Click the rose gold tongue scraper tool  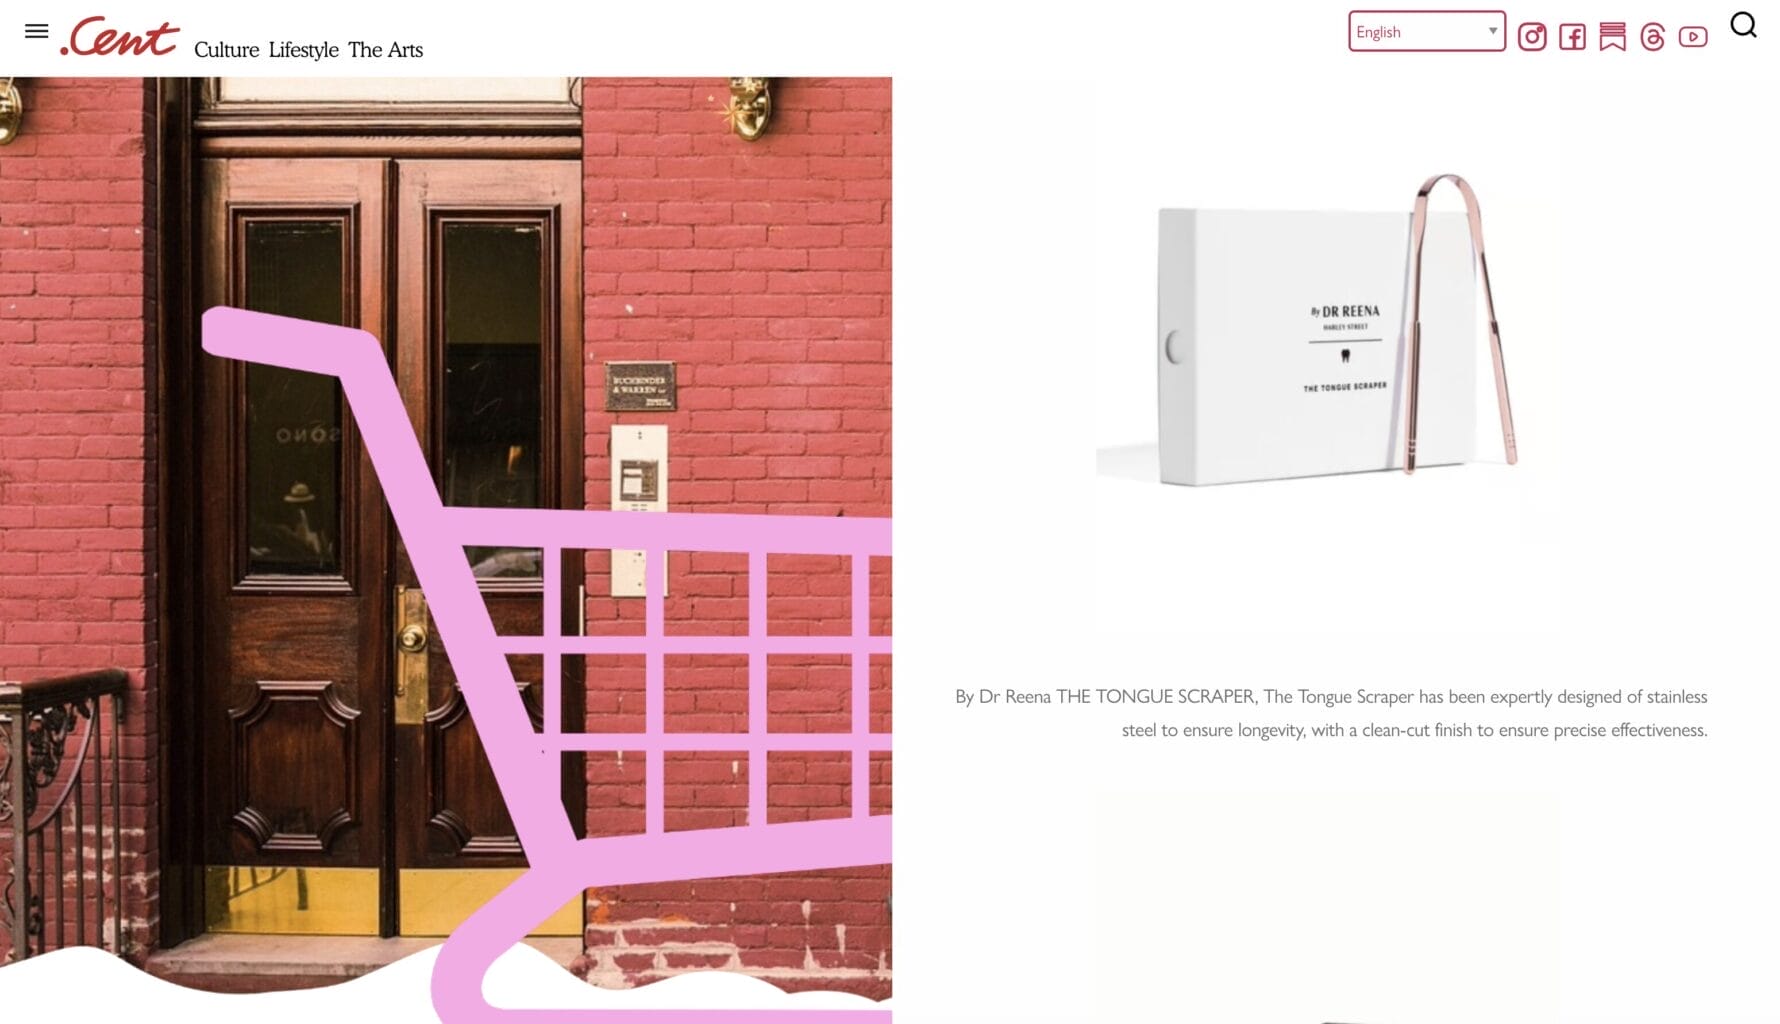tap(1462, 320)
